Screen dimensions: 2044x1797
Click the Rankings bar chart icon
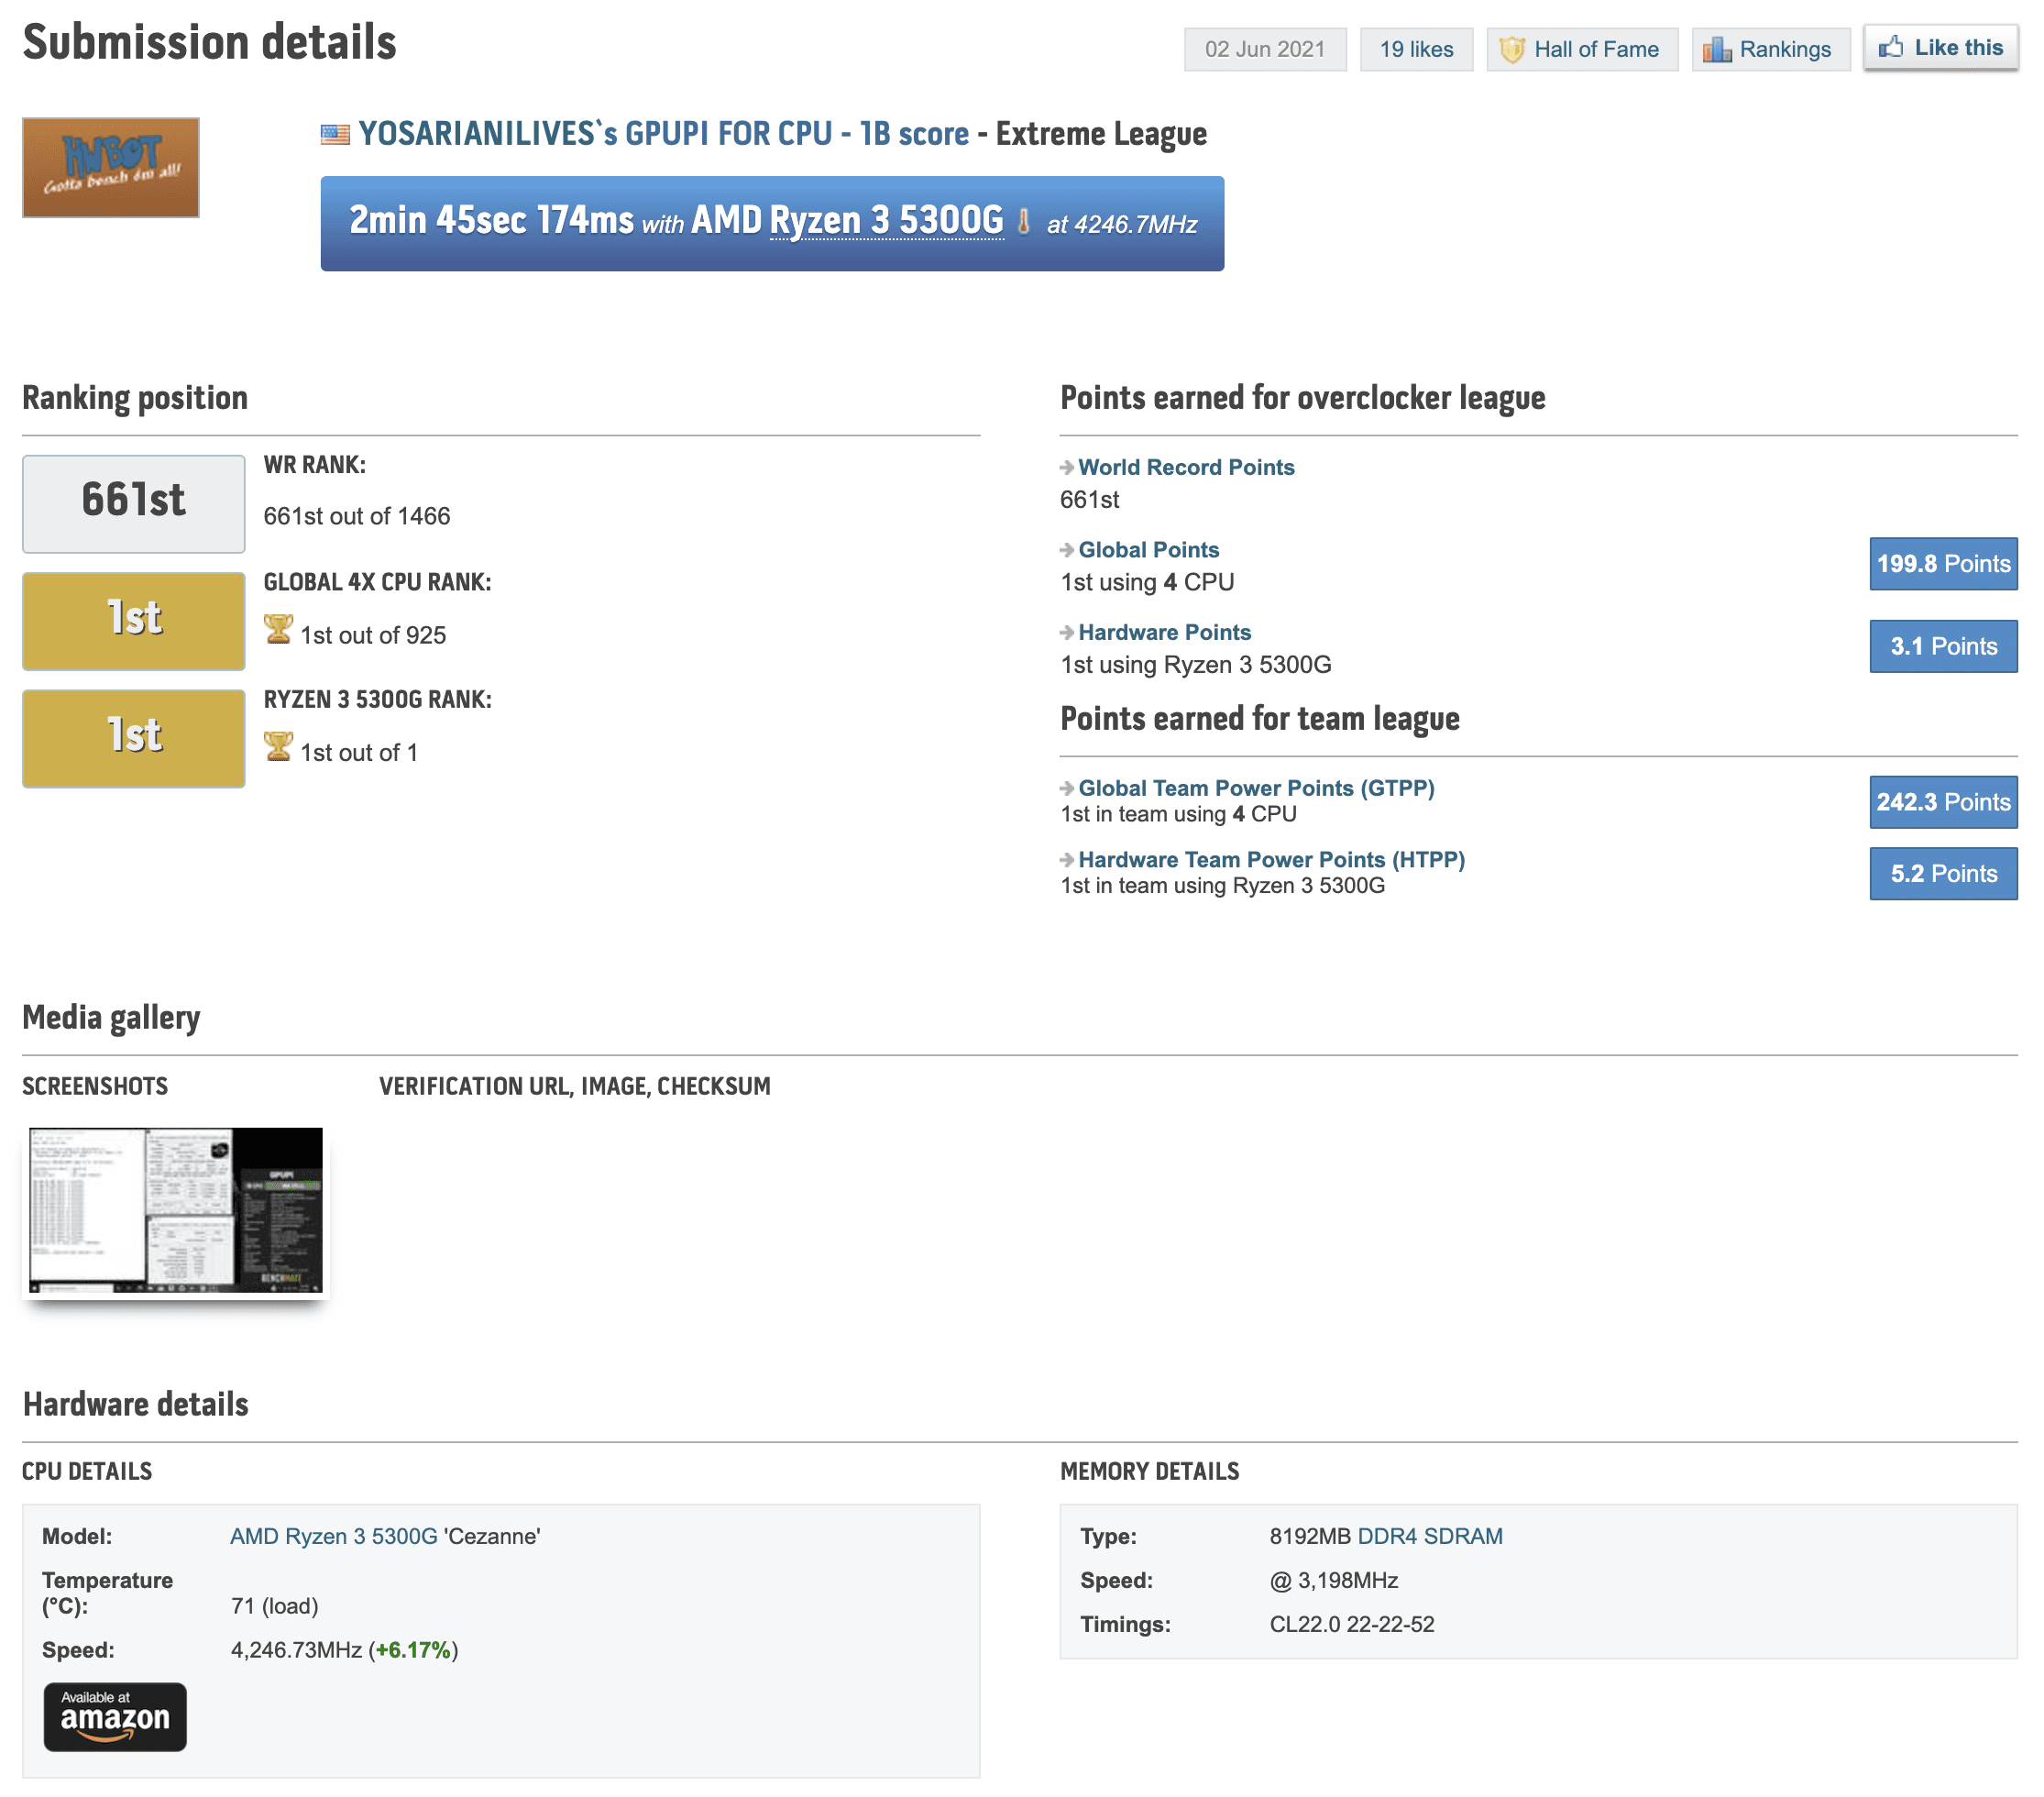pyautogui.click(x=1717, y=49)
